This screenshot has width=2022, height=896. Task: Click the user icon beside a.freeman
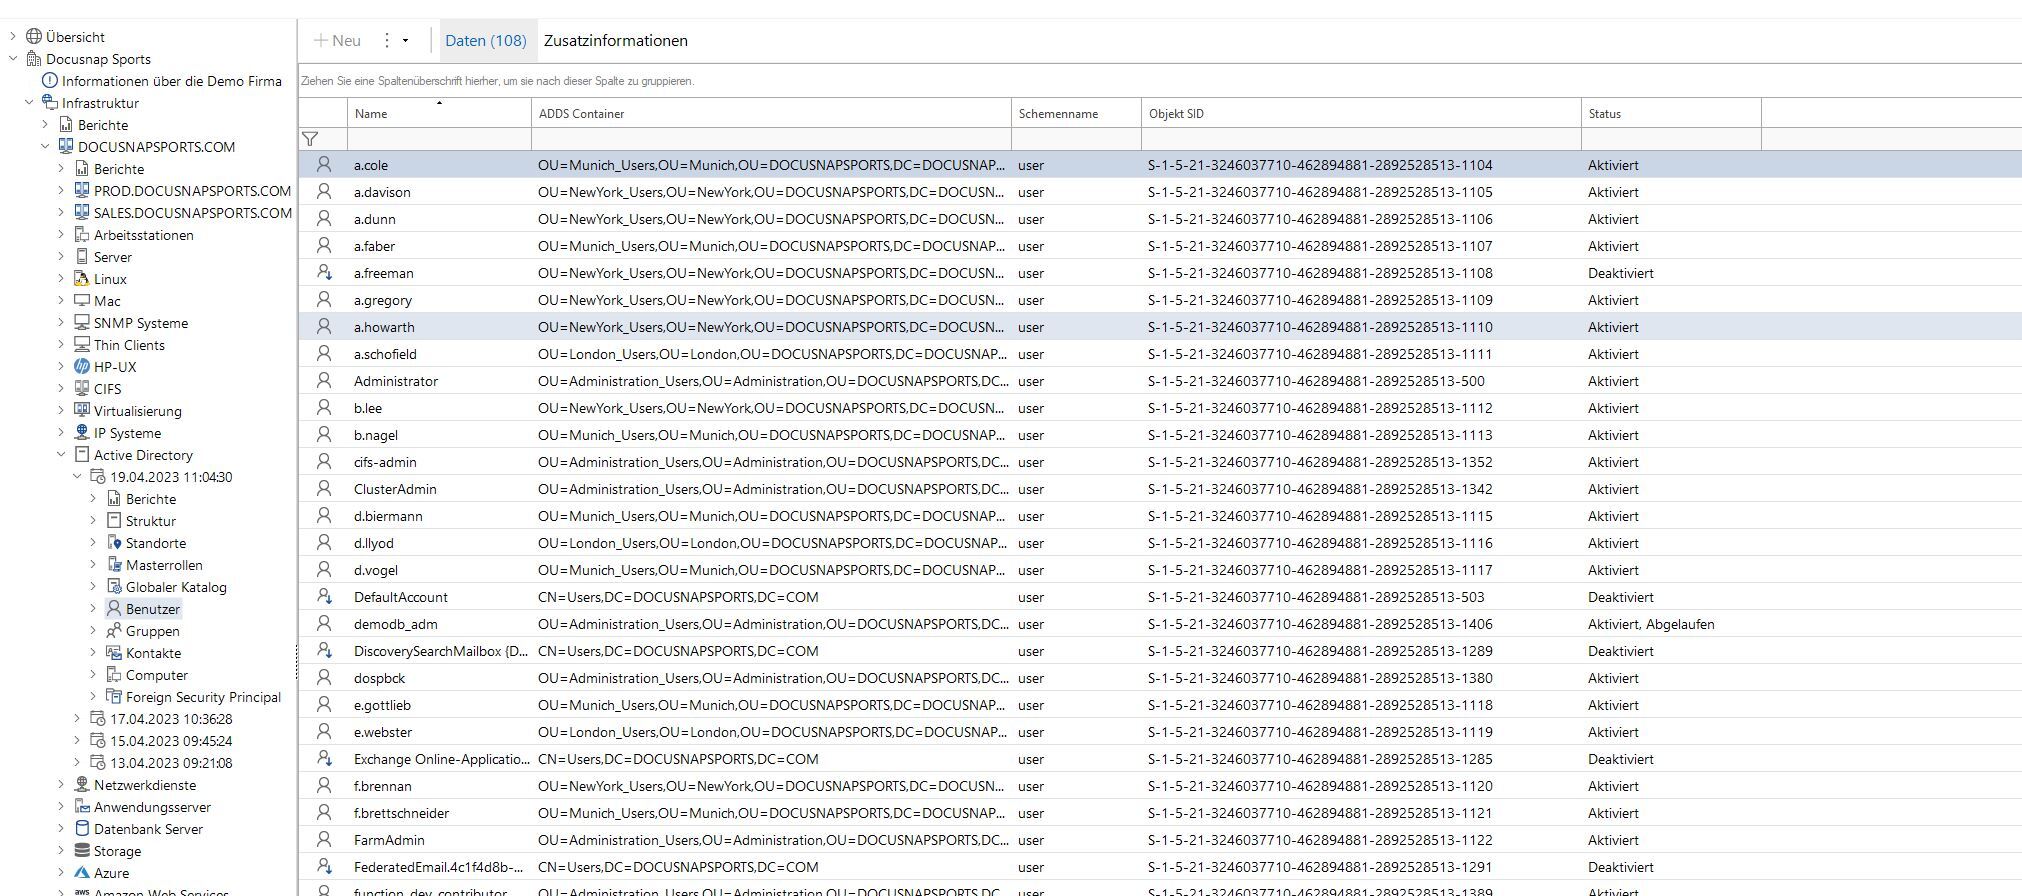pyautogui.click(x=324, y=272)
